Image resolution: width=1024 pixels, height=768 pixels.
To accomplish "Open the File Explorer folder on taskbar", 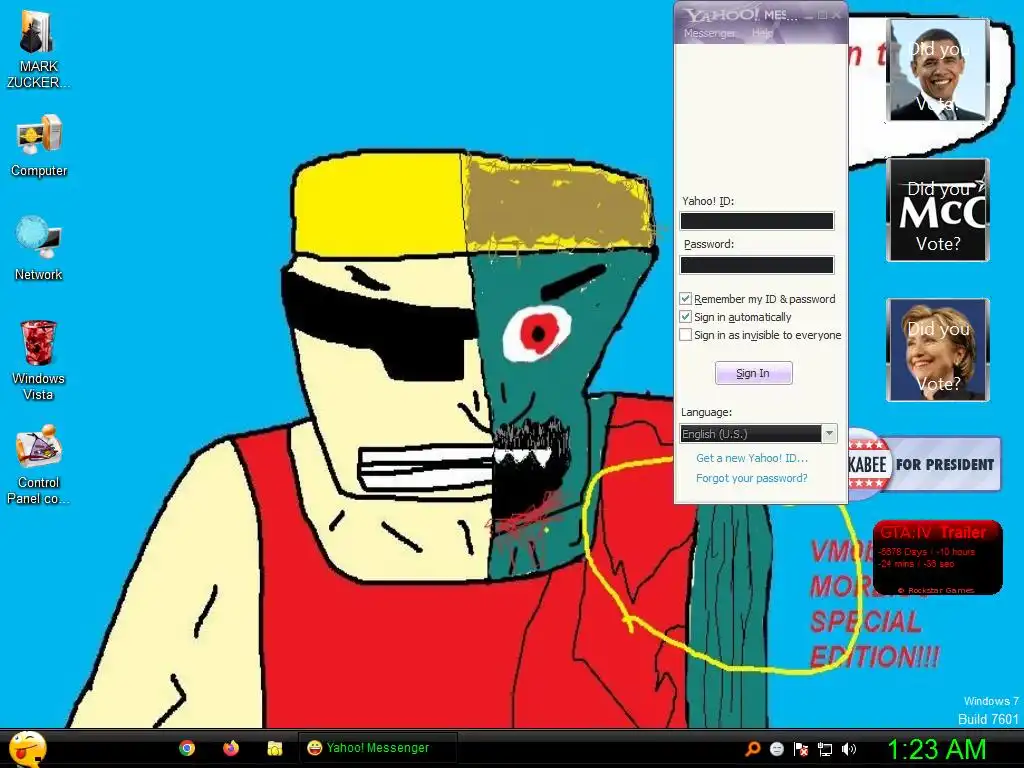I will (x=274, y=748).
